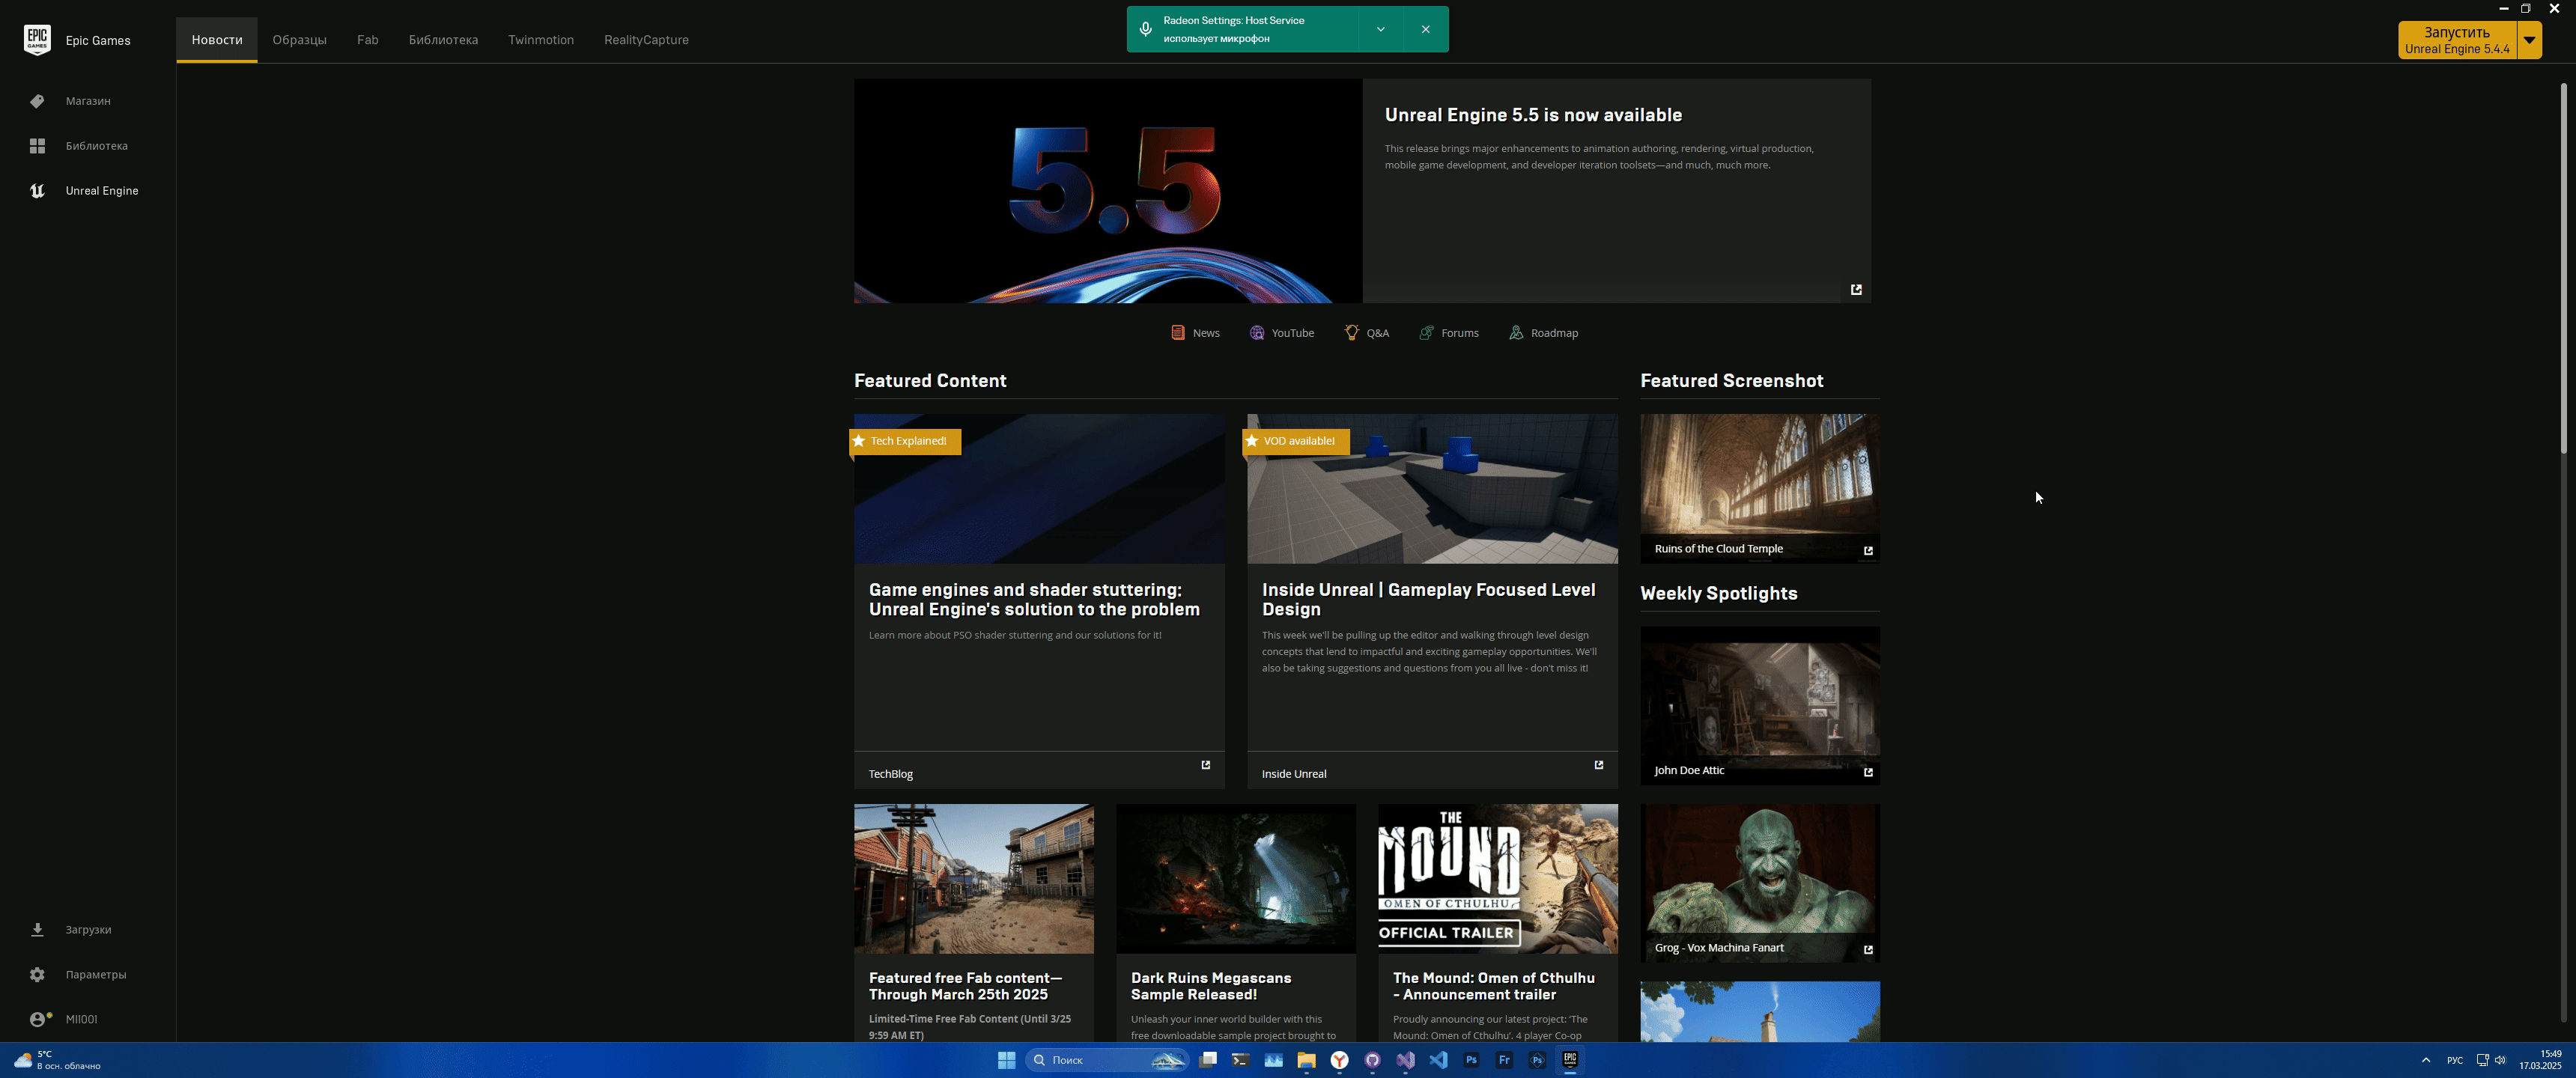Launch Unreal Engine 5.4.4 with Запустить button
The height and width of the screenshot is (1078, 2576).
pos(2457,40)
